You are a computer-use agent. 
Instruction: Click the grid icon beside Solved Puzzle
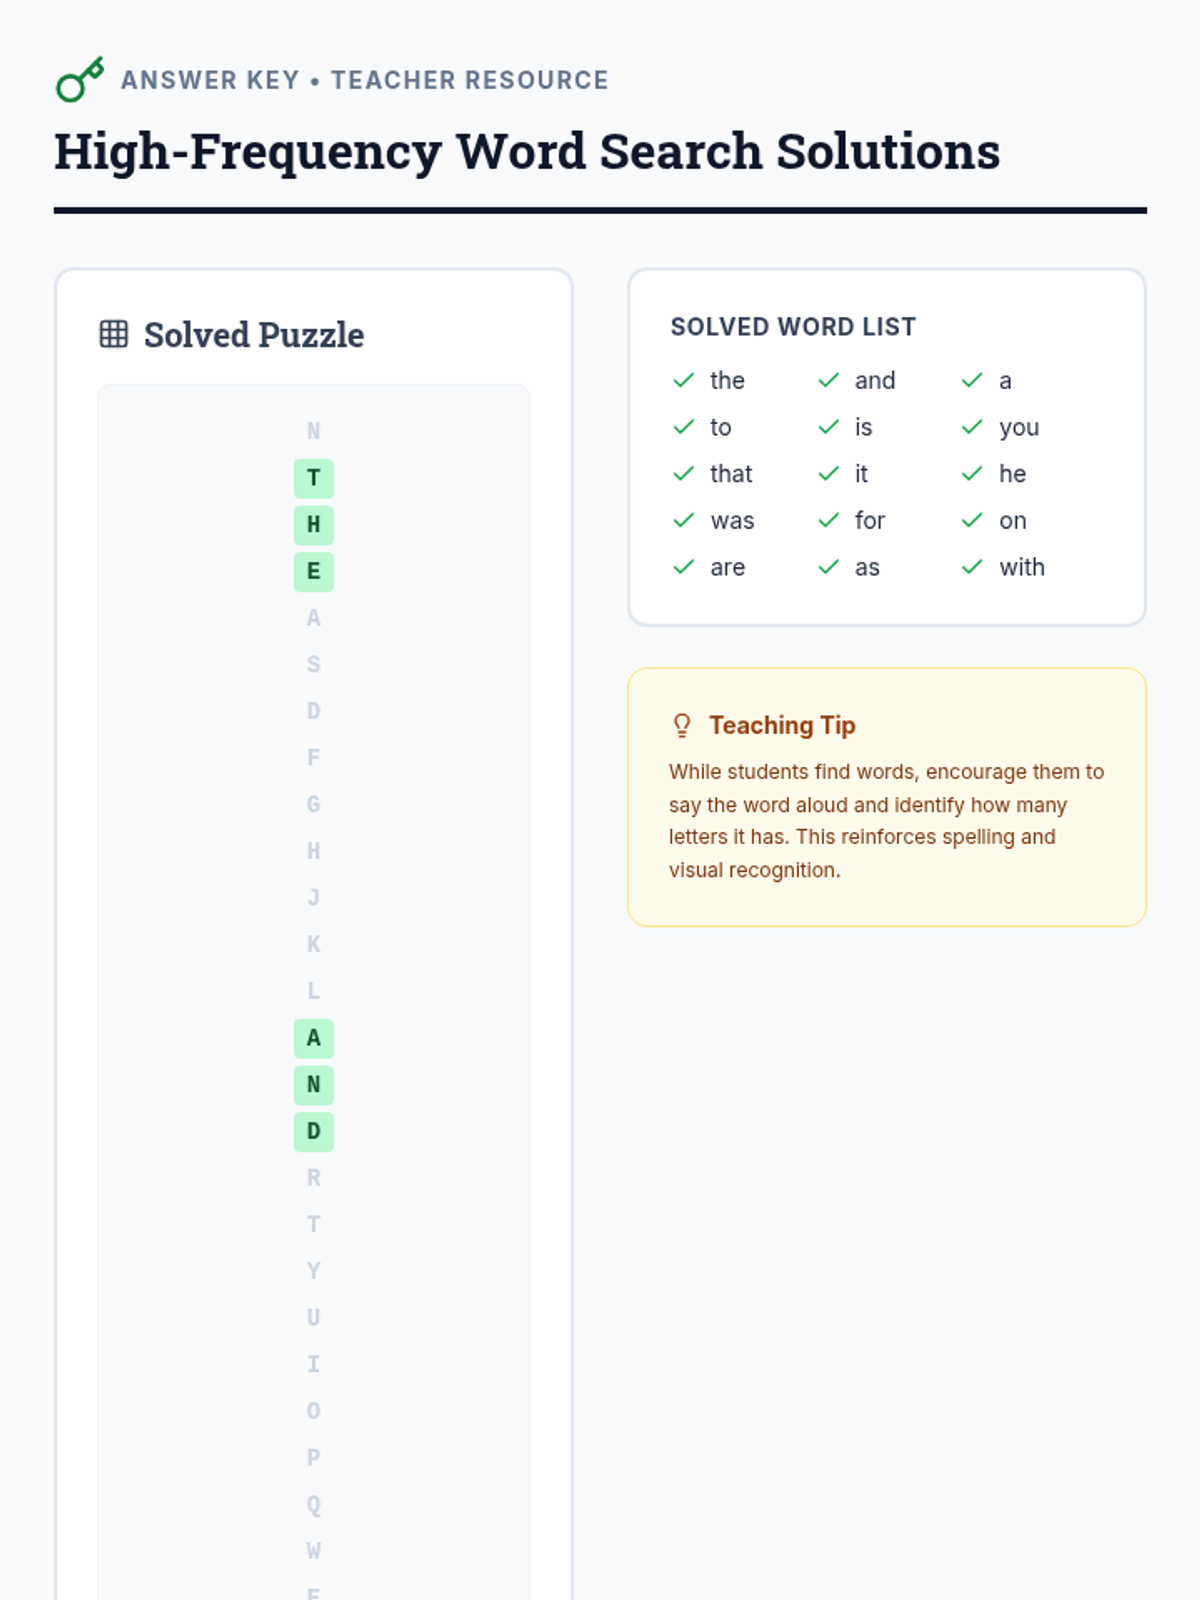pos(114,334)
